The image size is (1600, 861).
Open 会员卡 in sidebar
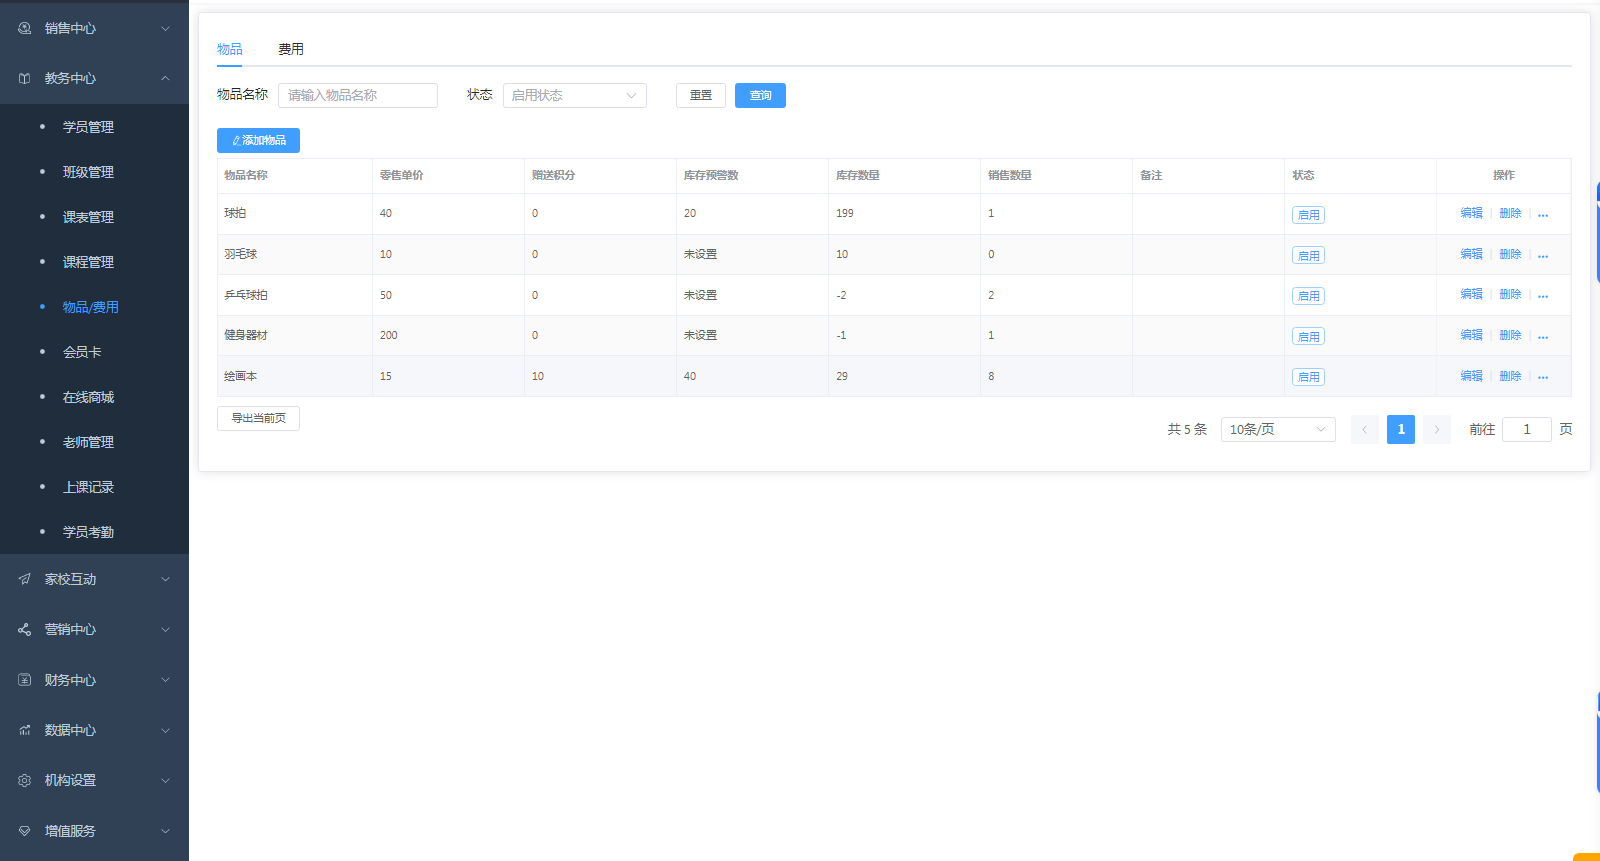pyautogui.click(x=82, y=352)
